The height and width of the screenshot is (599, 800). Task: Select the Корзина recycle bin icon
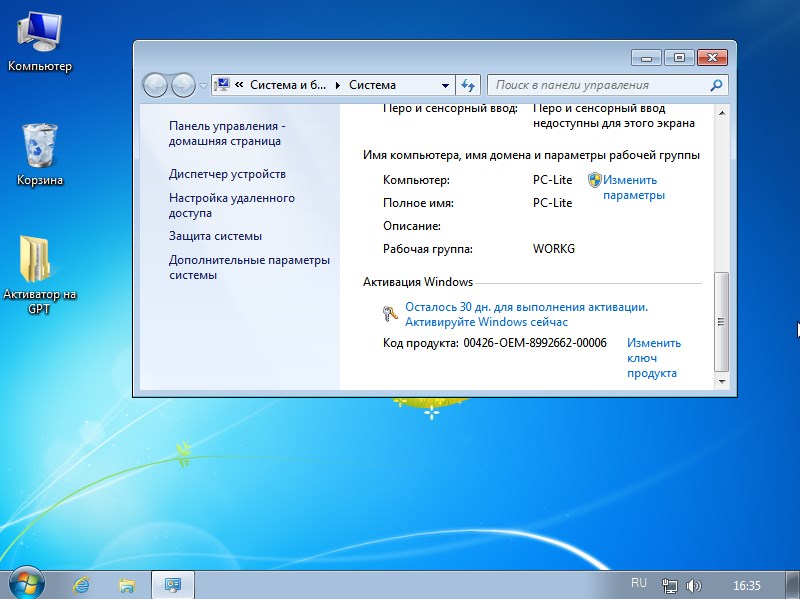(39, 155)
